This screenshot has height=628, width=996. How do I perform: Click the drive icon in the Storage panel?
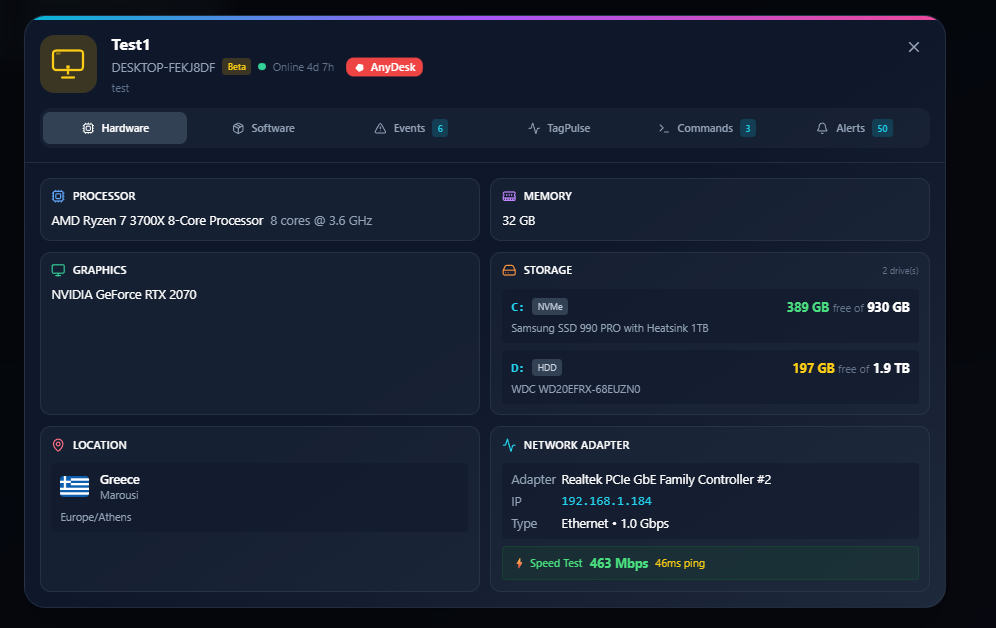click(511, 270)
